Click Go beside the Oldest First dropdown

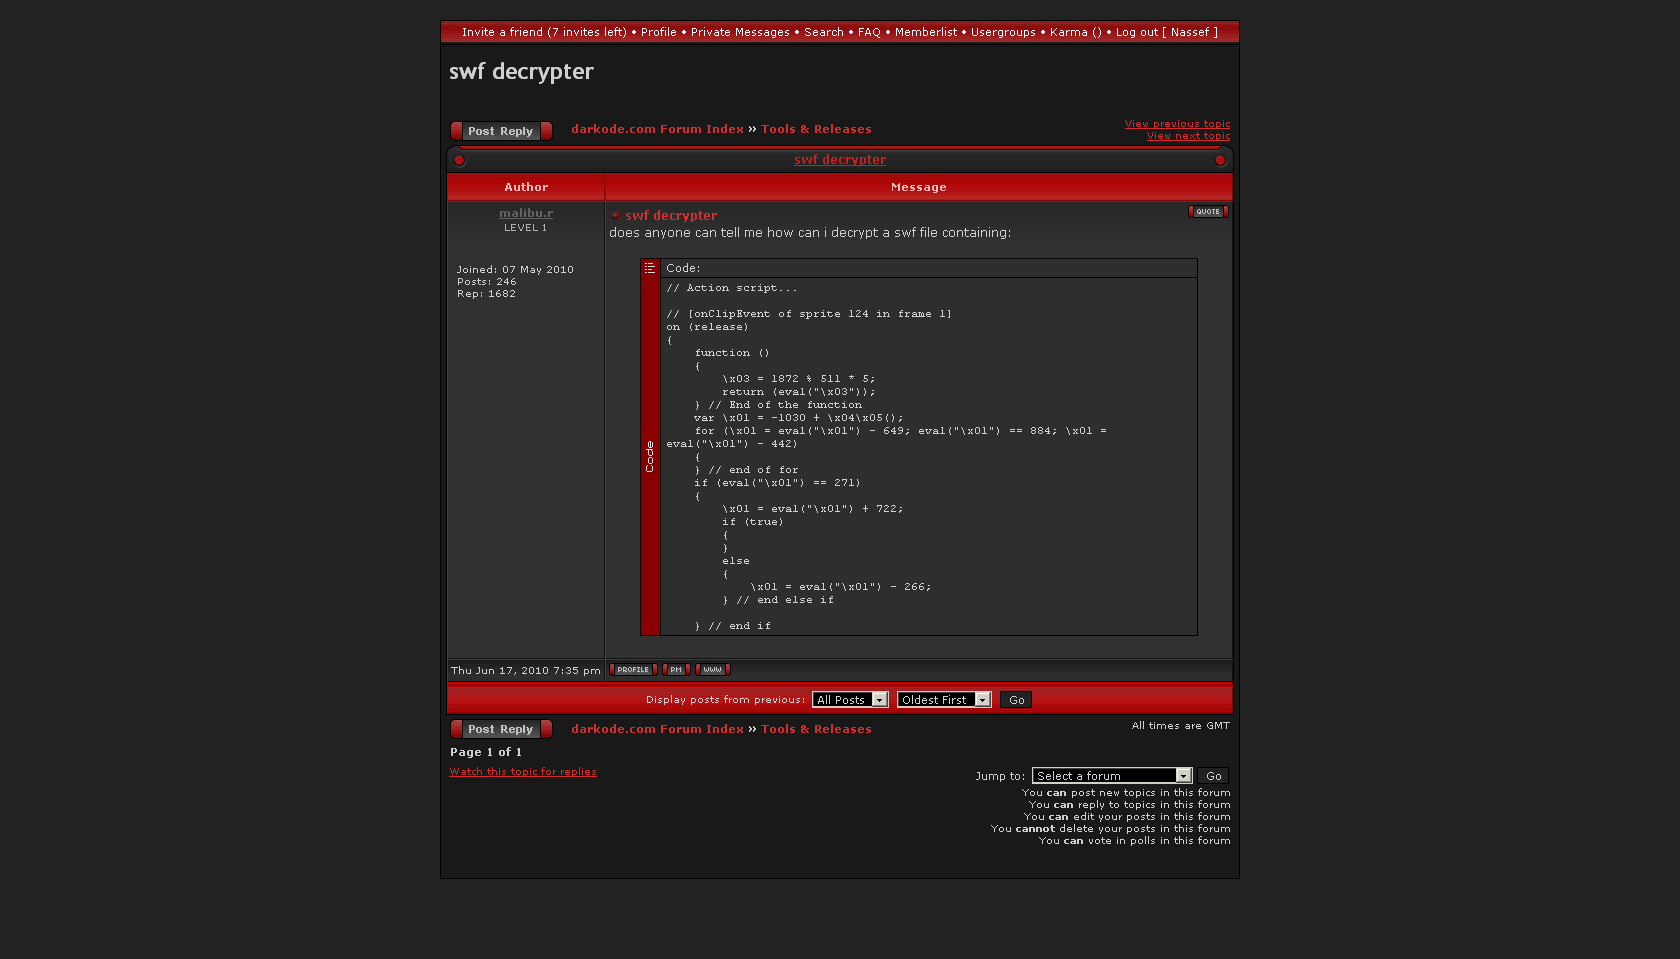click(1016, 700)
